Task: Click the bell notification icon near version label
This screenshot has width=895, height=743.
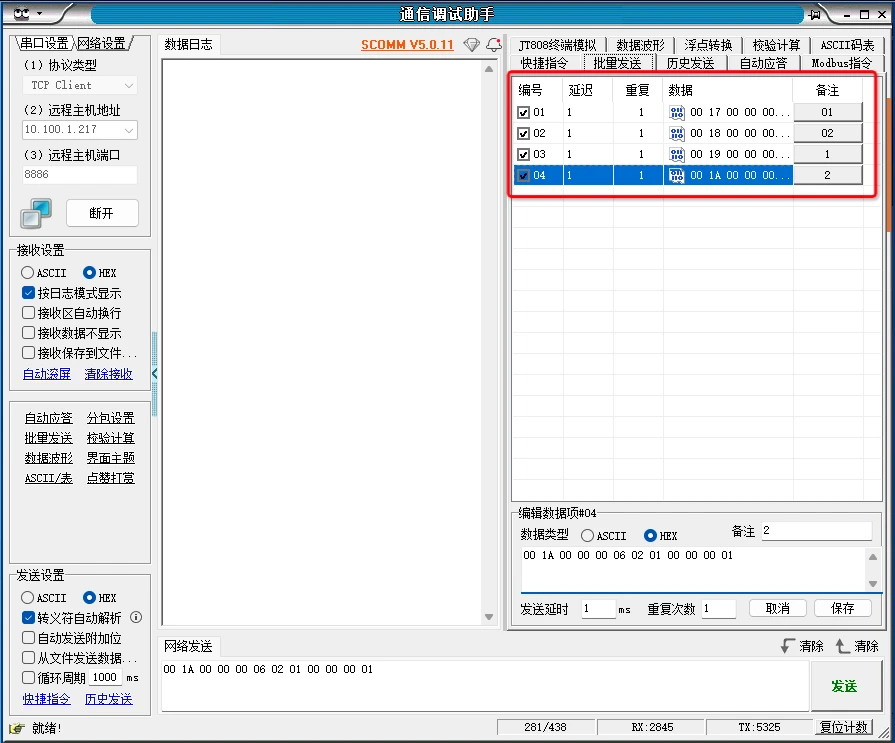Action: 494,45
